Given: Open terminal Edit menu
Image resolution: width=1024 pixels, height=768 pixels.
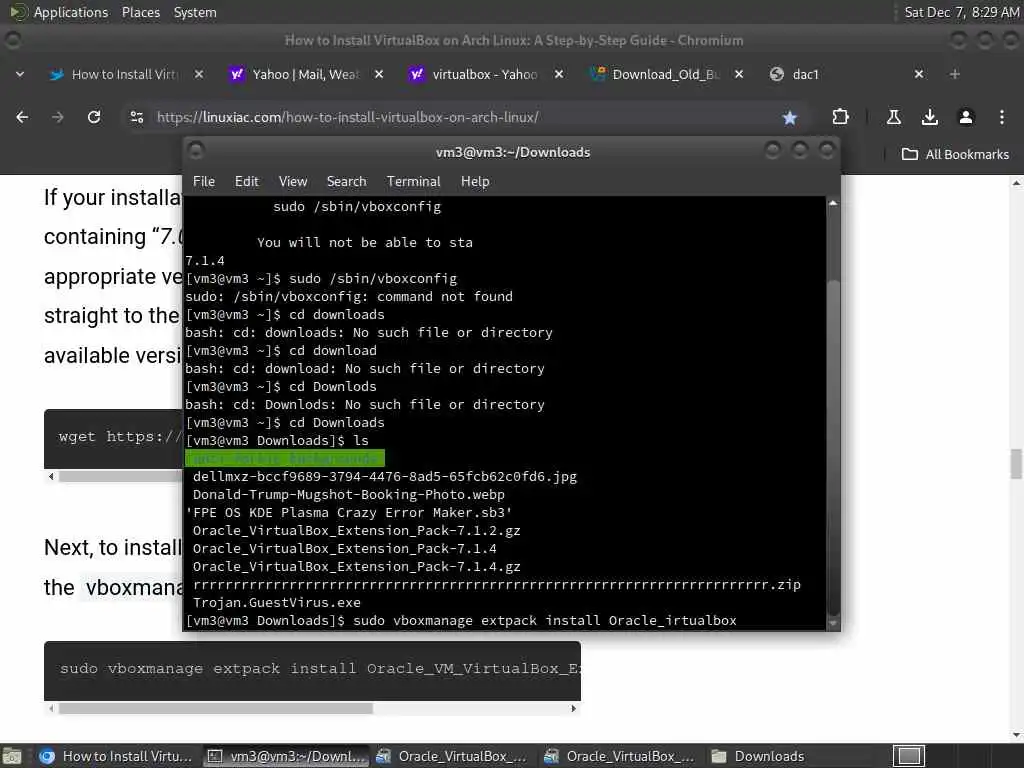Looking at the screenshot, I should 247,182.
